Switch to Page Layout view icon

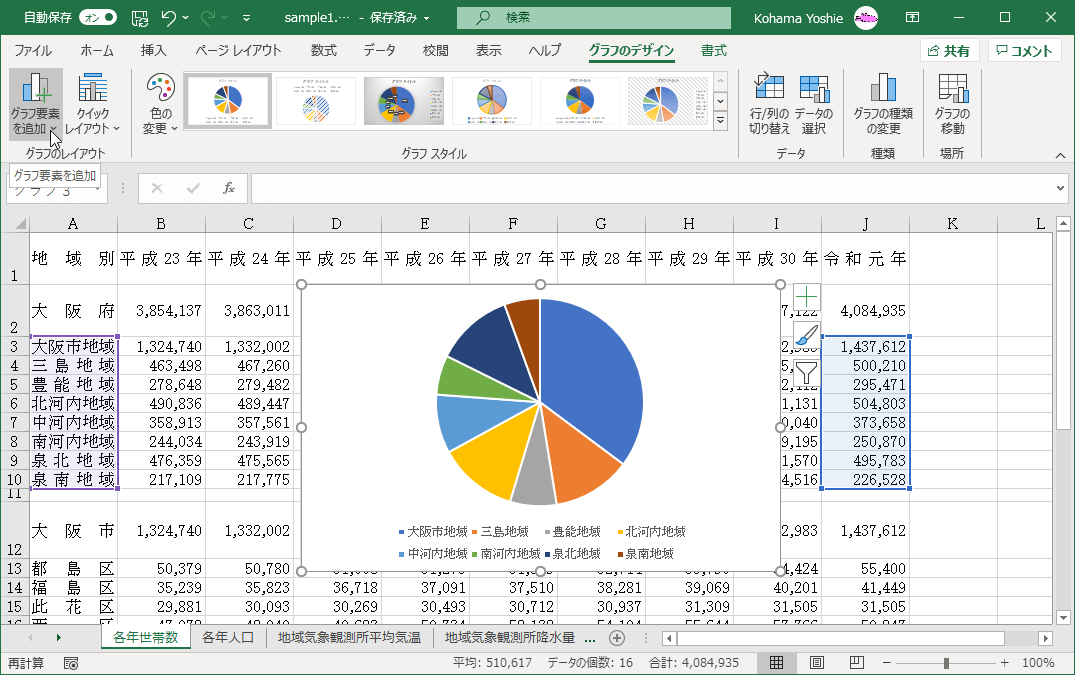coord(817,663)
